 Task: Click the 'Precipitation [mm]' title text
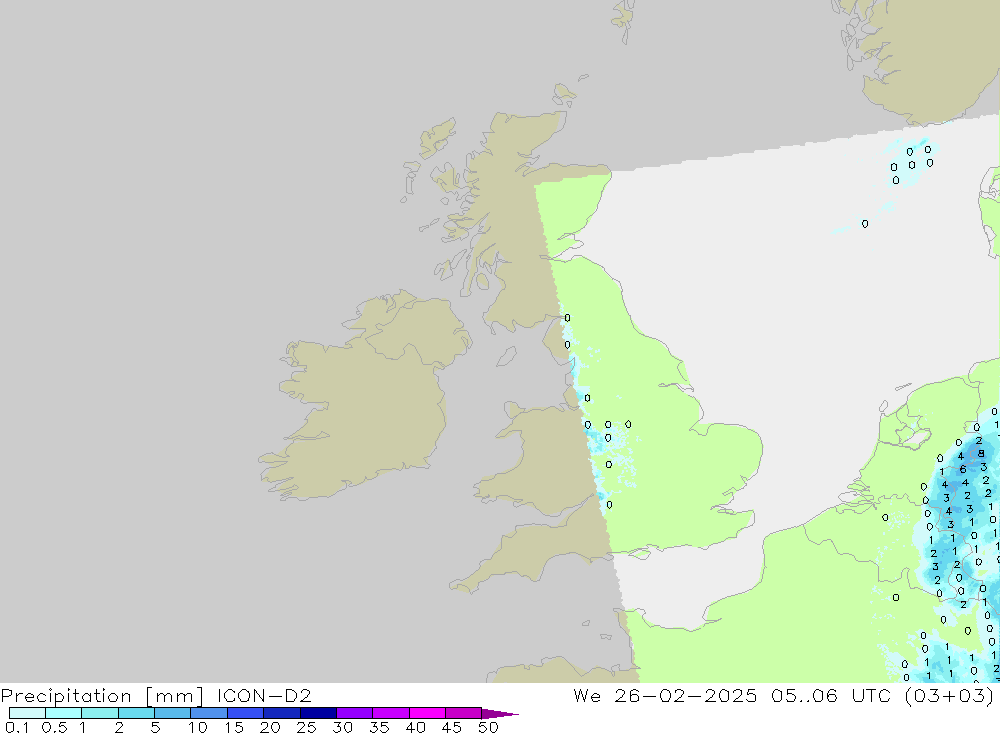pos(102,696)
